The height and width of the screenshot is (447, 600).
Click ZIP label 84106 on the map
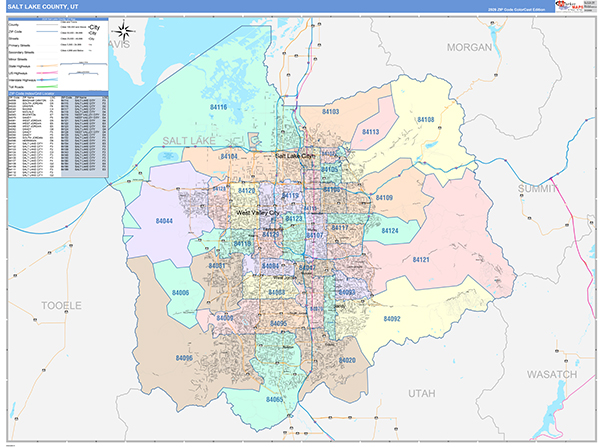(331, 189)
